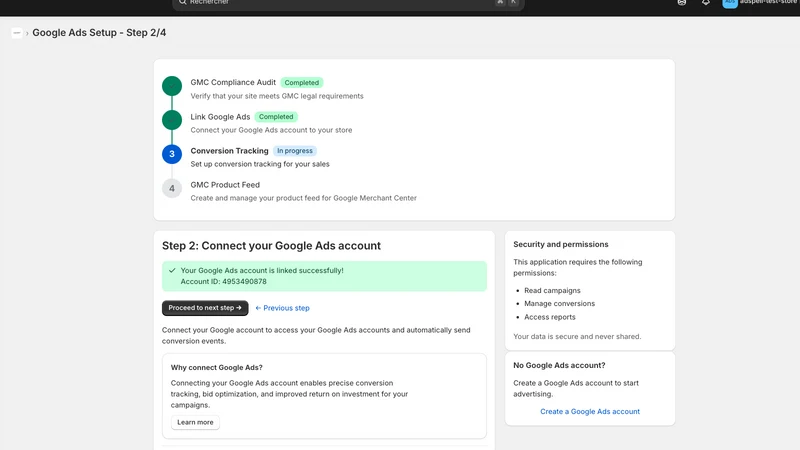The image size is (800, 450).
Task: Click Completed badge next to GMC Compliance Audit
Action: 302,83
